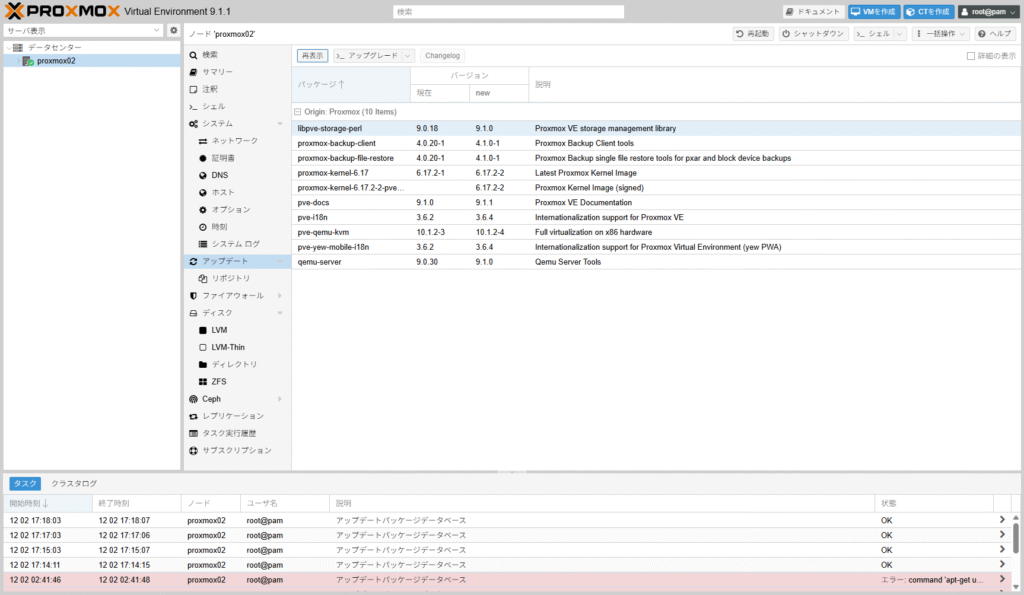Select the タスク tab in bottom panel
Viewport: 1024px width, 595px height.
[24, 483]
